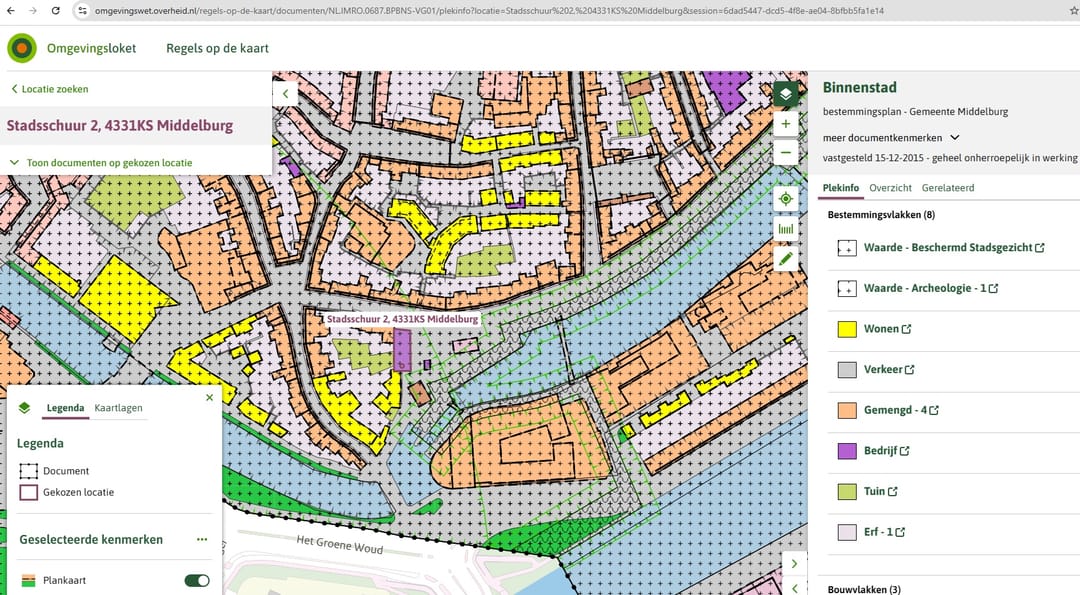1080x595 pixels.
Task: Open the map layers button on the map
Action: 786,94
